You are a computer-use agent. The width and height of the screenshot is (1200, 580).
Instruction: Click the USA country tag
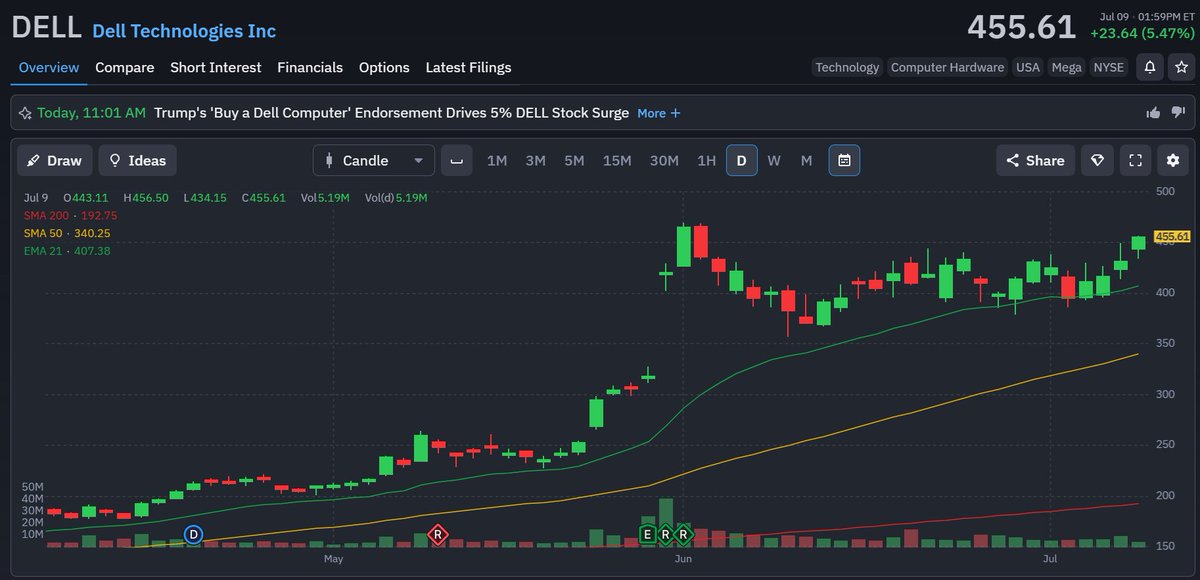pyautogui.click(x=1027, y=67)
